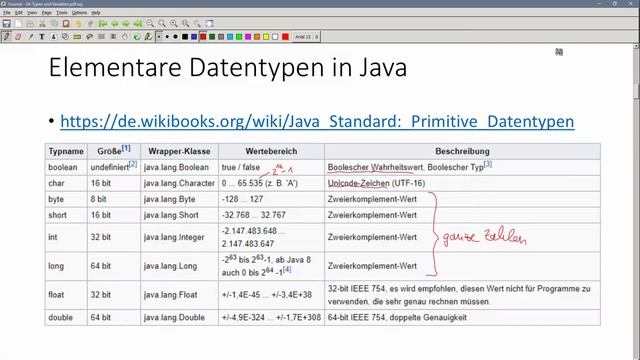Open the Tools menu
The image size is (640, 360).
point(62,13)
